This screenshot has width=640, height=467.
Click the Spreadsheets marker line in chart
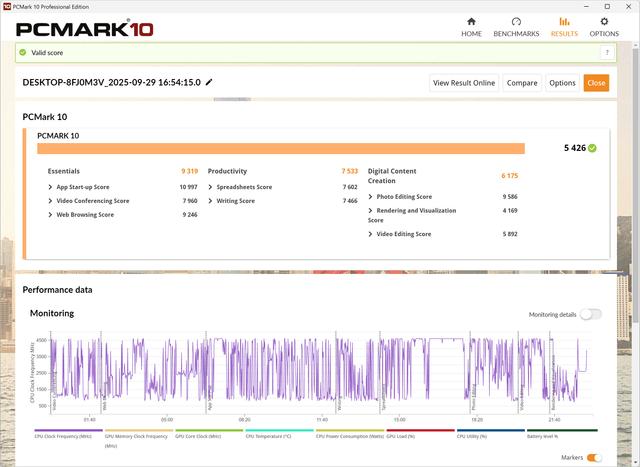click(x=380, y=371)
